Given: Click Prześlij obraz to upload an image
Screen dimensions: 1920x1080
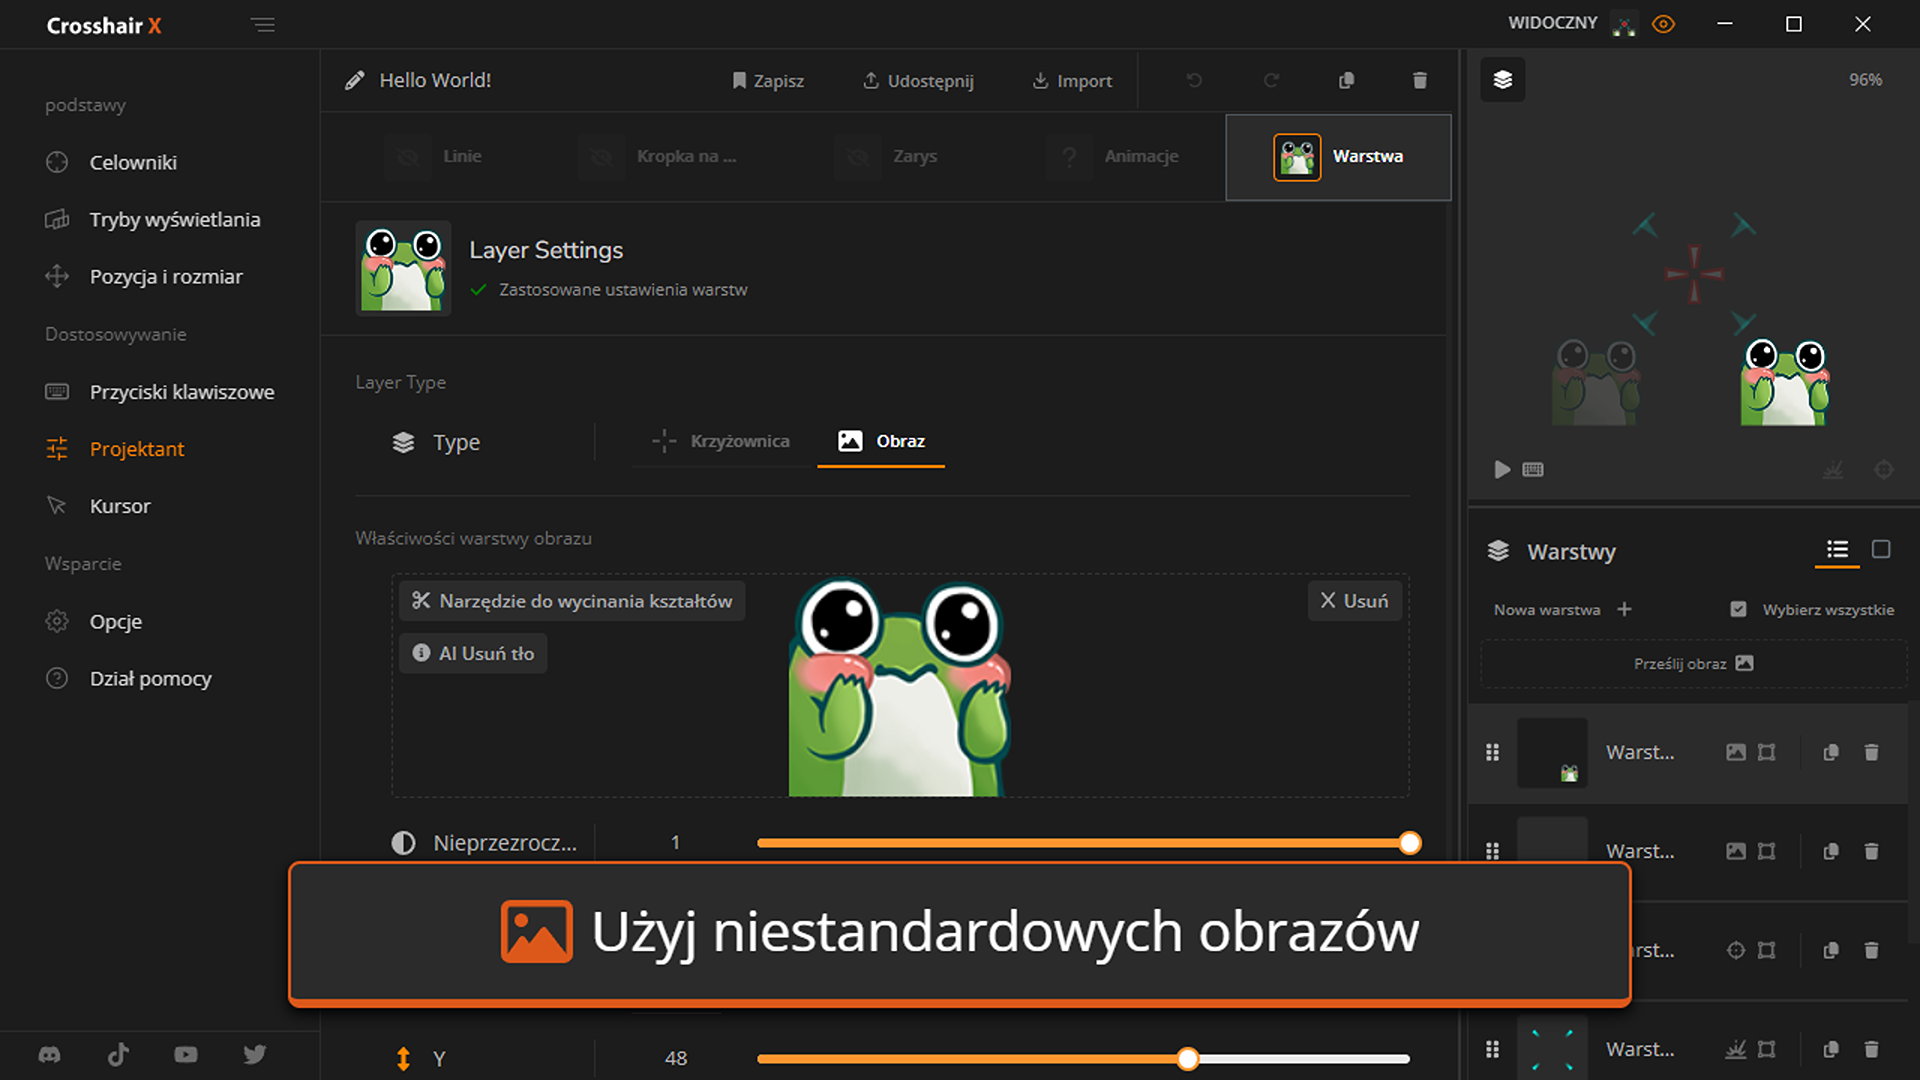Looking at the screenshot, I should point(1693,663).
